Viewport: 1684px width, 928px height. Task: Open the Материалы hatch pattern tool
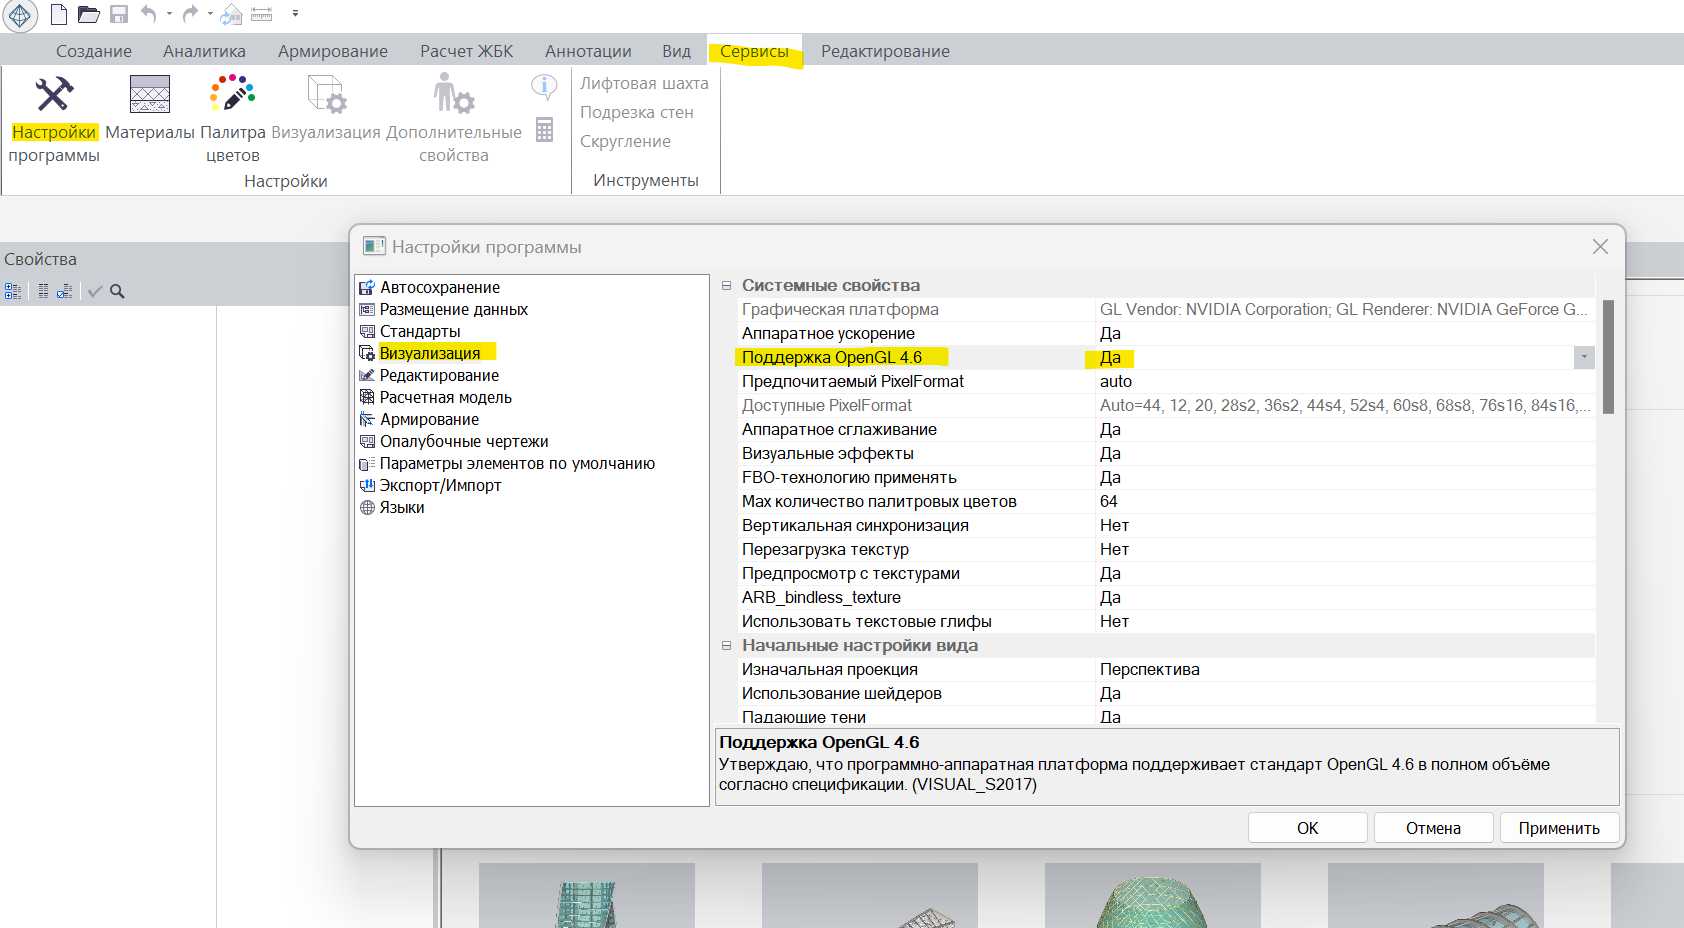coord(150,95)
